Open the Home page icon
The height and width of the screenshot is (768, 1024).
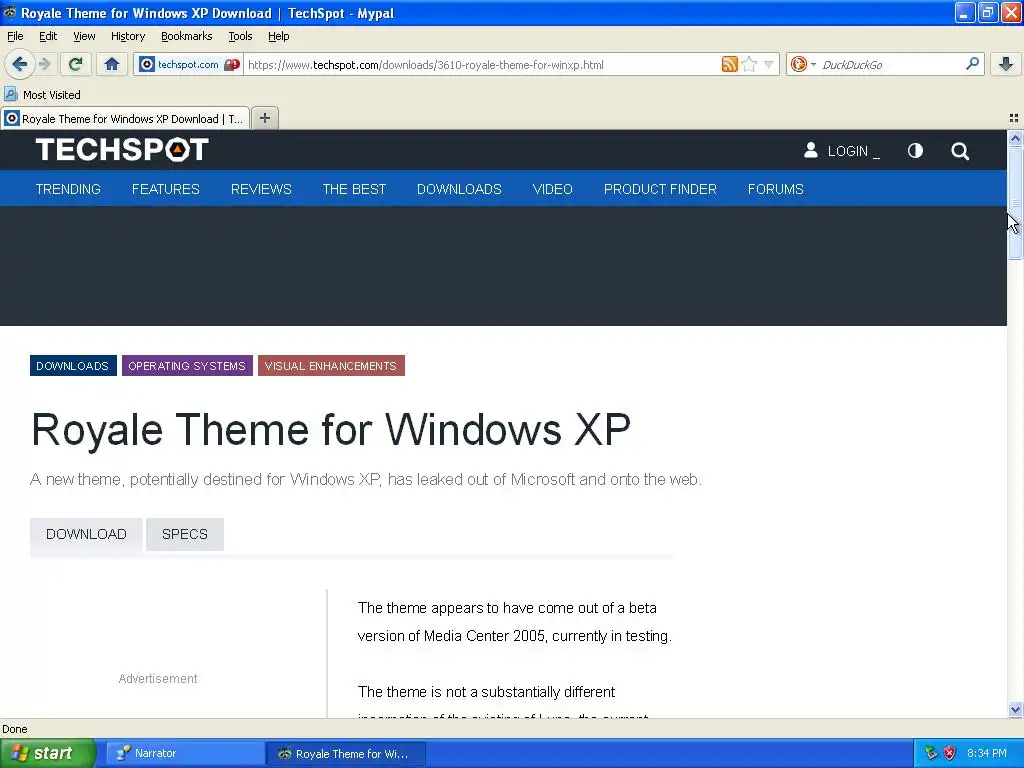click(112, 64)
